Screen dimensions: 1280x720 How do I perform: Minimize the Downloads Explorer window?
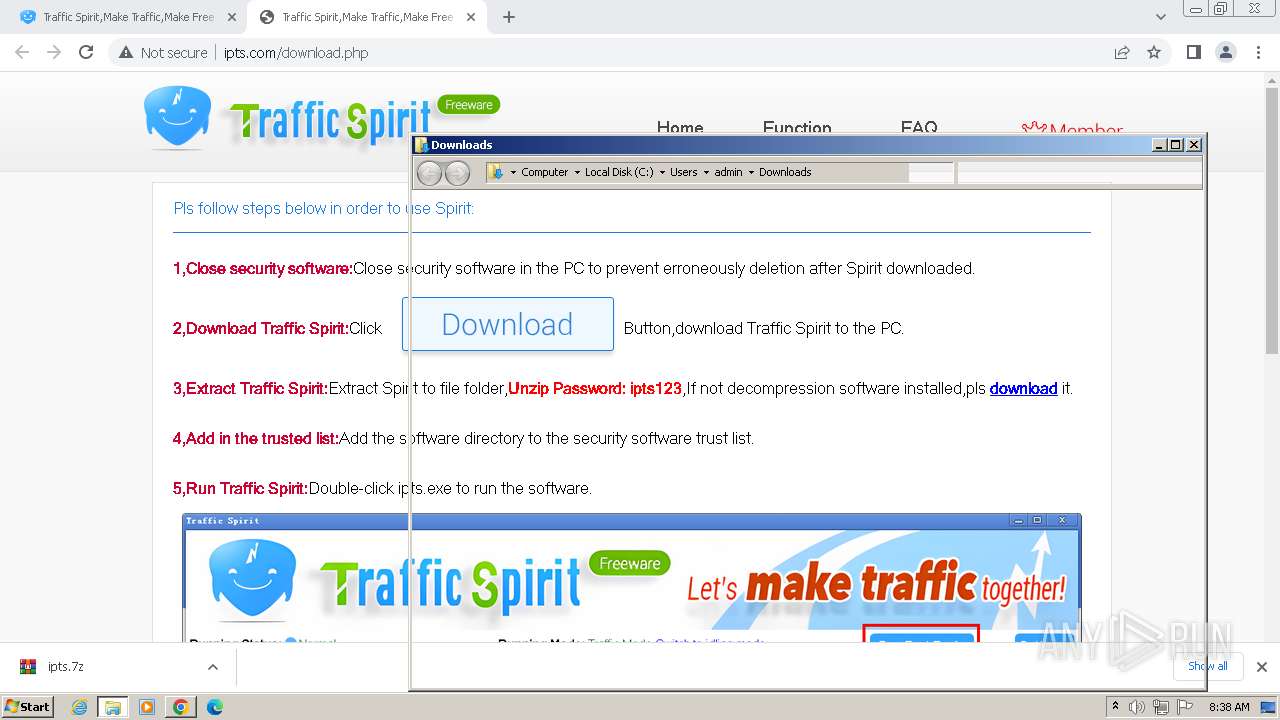click(x=1159, y=145)
